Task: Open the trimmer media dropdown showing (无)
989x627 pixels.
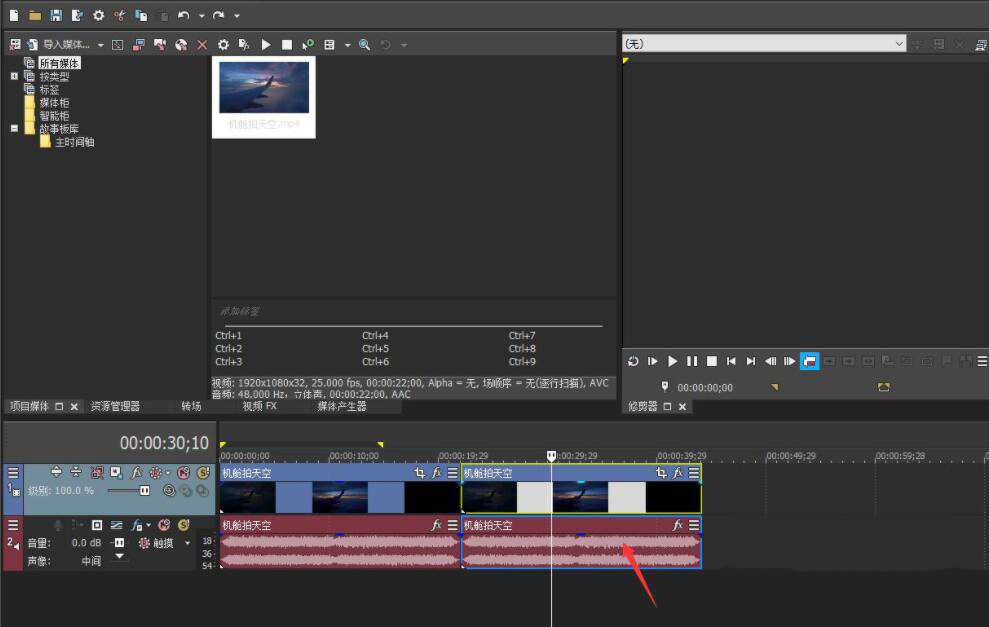Action: (898, 44)
